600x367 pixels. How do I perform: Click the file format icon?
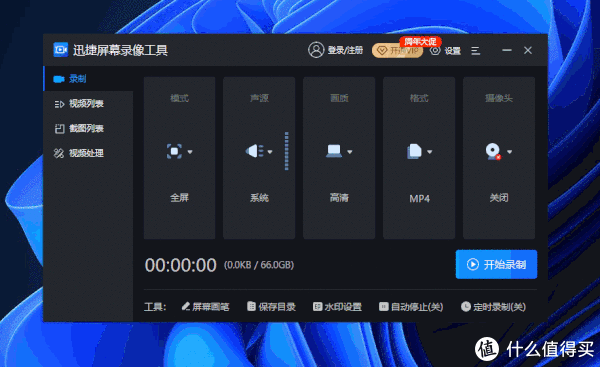point(414,151)
